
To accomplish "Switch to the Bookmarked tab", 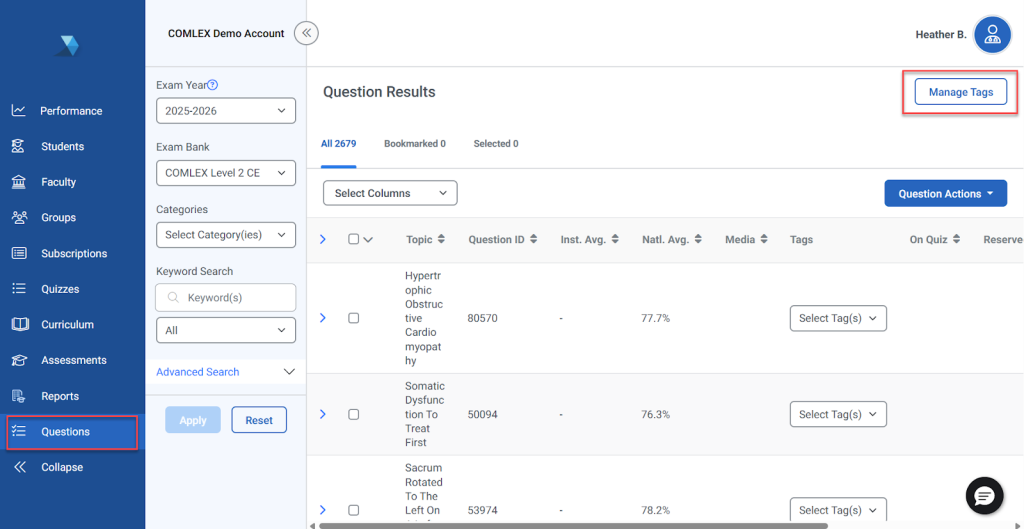I will click(414, 144).
